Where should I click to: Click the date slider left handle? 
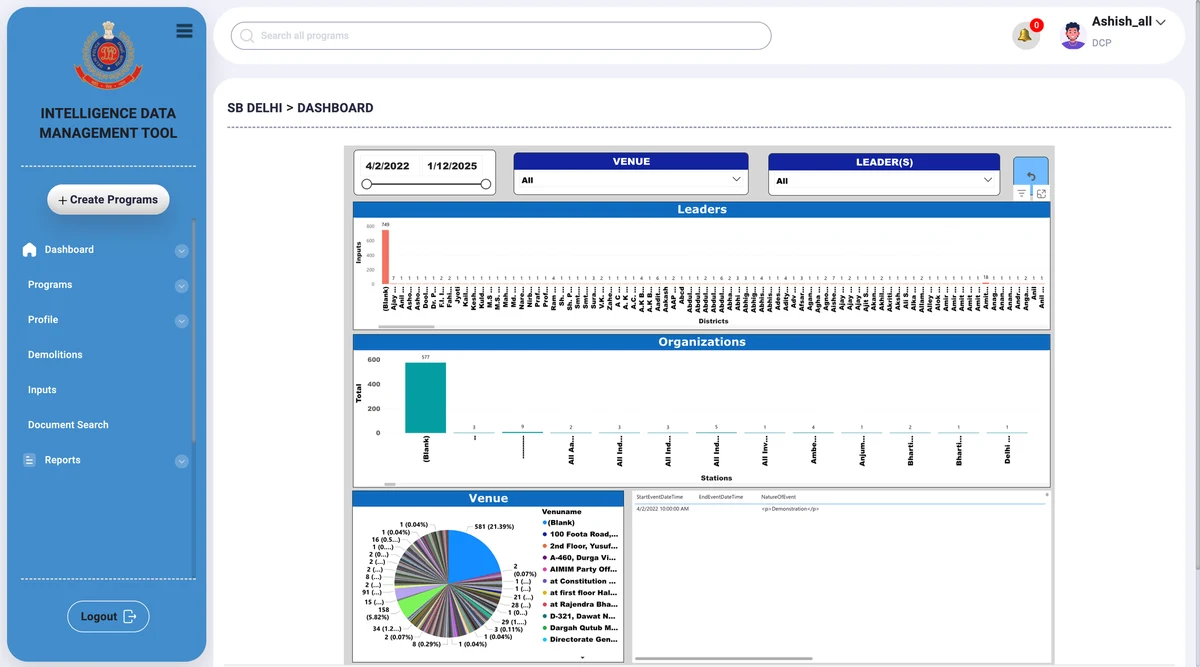(x=366, y=184)
